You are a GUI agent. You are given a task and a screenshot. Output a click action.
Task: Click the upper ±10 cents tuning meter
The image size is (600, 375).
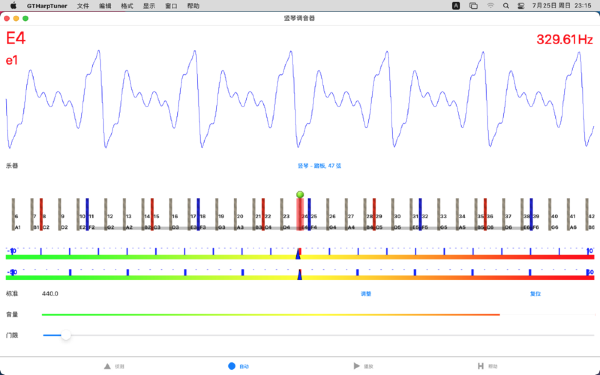(300, 253)
